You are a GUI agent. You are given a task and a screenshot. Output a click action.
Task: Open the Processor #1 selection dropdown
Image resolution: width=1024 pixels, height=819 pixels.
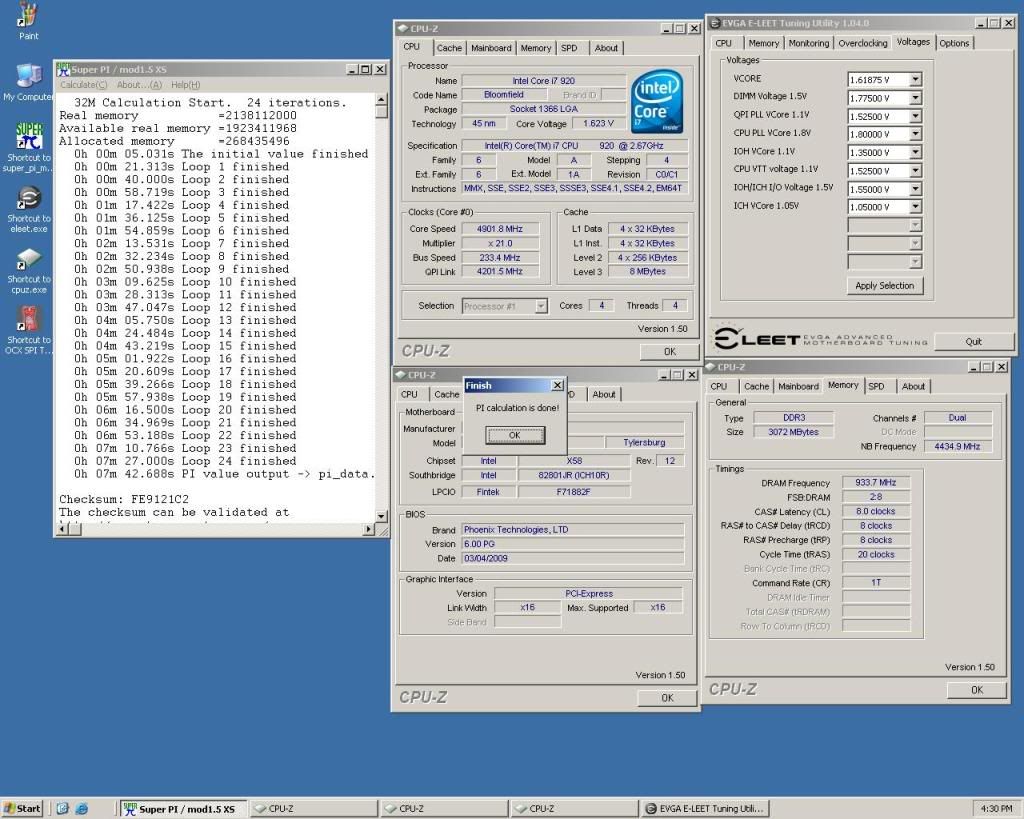pos(541,306)
